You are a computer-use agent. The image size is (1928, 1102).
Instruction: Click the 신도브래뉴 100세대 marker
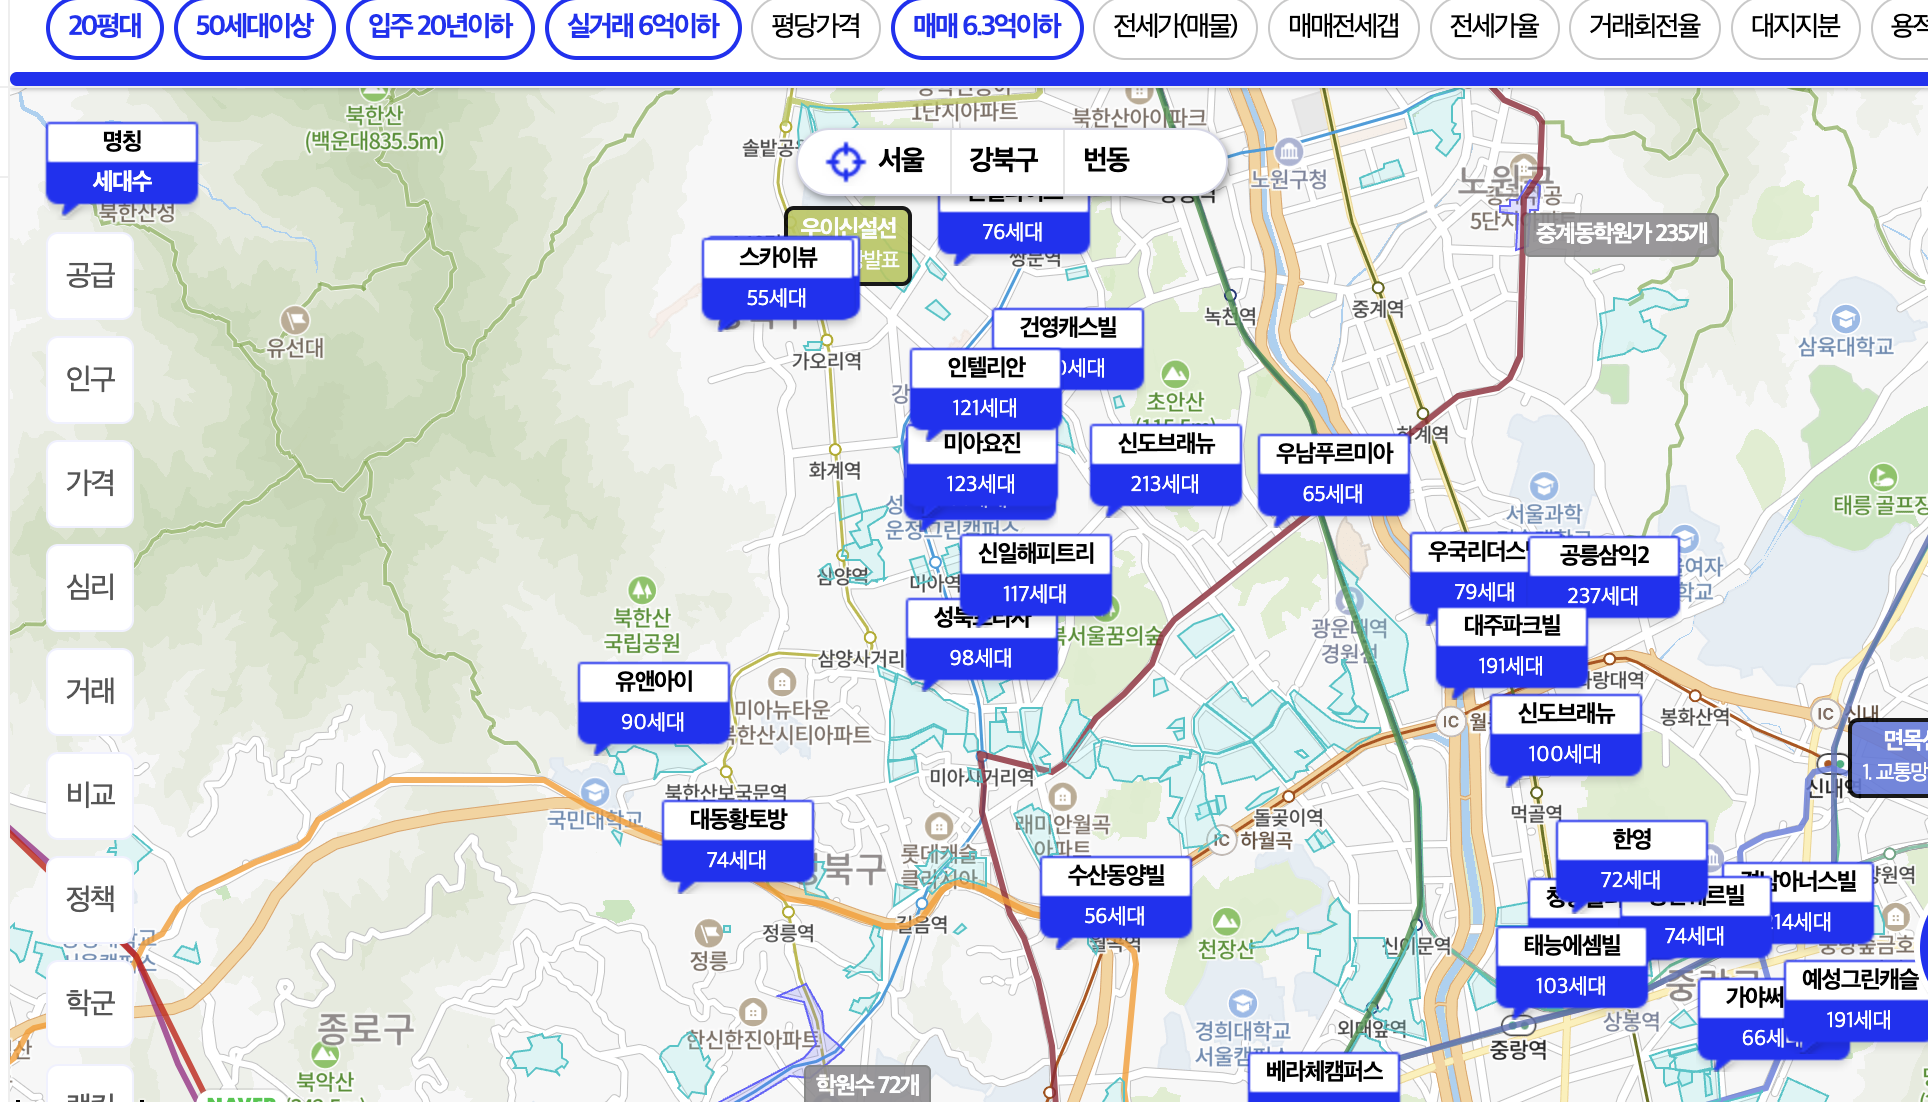click(1565, 734)
